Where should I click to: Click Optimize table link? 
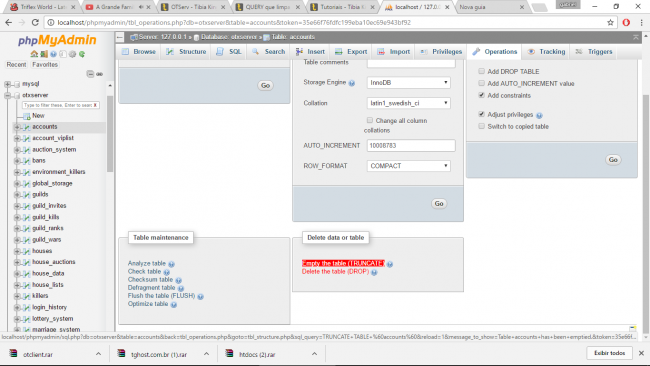148,304
